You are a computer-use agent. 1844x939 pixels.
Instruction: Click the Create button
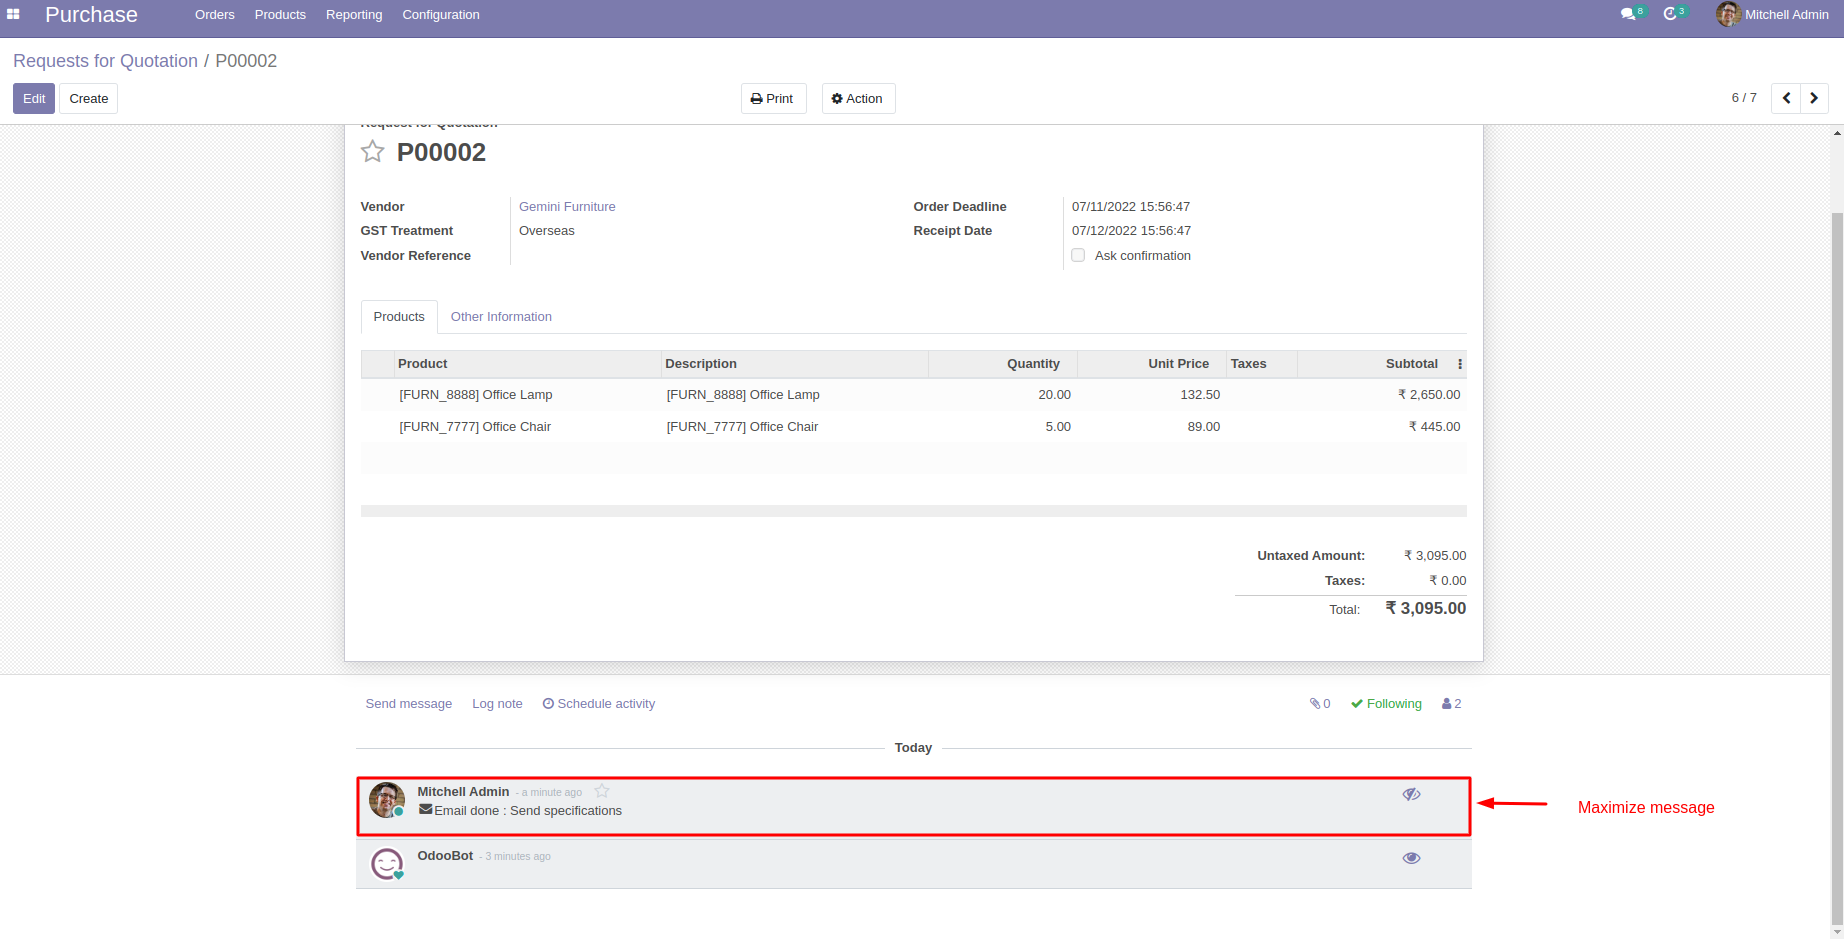pyautogui.click(x=89, y=98)
